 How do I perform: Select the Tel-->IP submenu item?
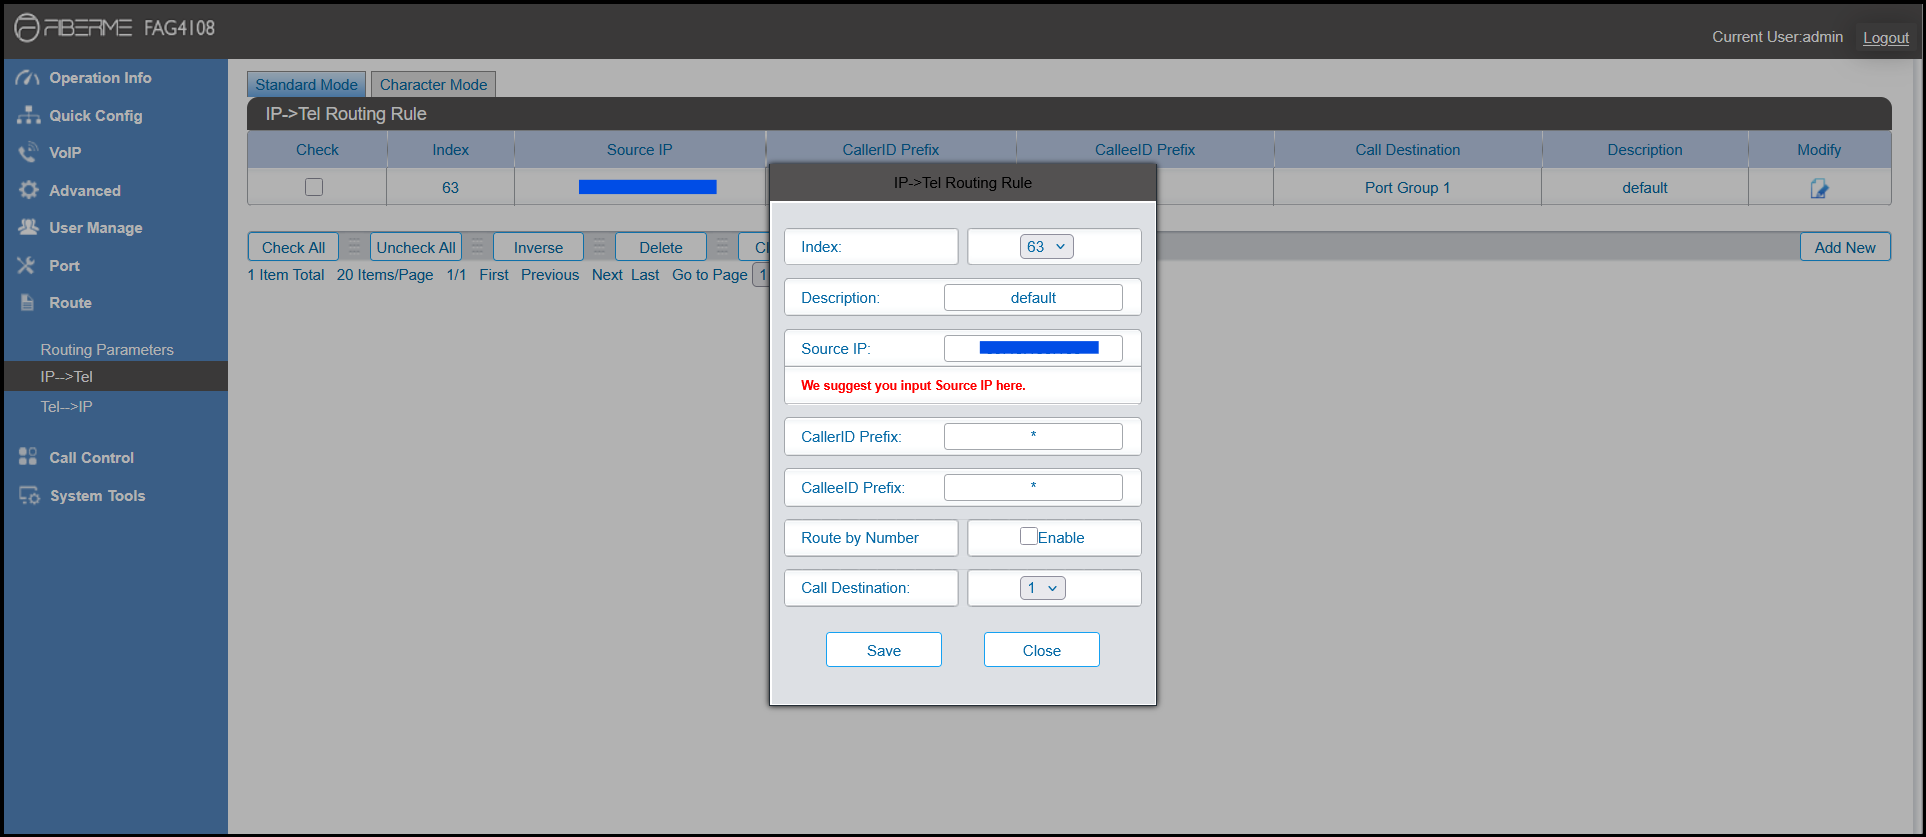[x=66, y=407]
